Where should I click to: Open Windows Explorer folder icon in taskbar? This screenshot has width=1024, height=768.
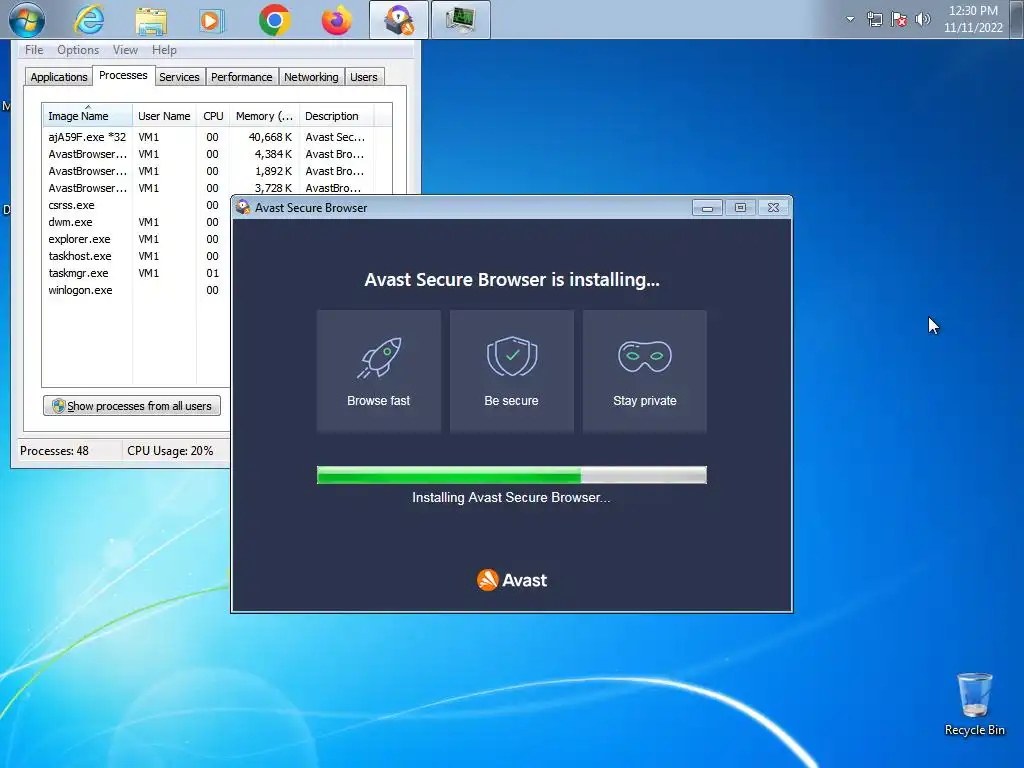pyautogui.click(x=151, y=20)
